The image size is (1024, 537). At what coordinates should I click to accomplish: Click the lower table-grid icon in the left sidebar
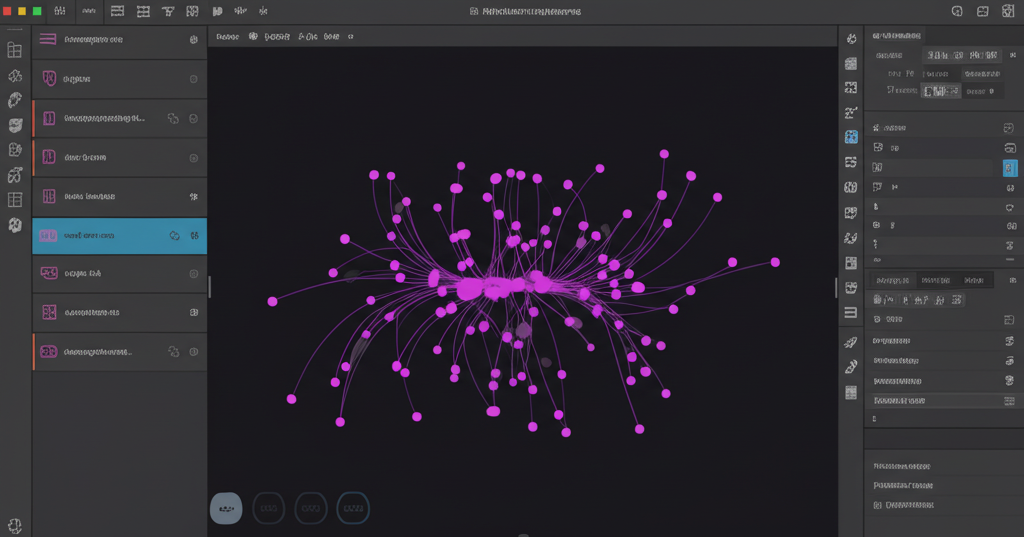point(14,200)
